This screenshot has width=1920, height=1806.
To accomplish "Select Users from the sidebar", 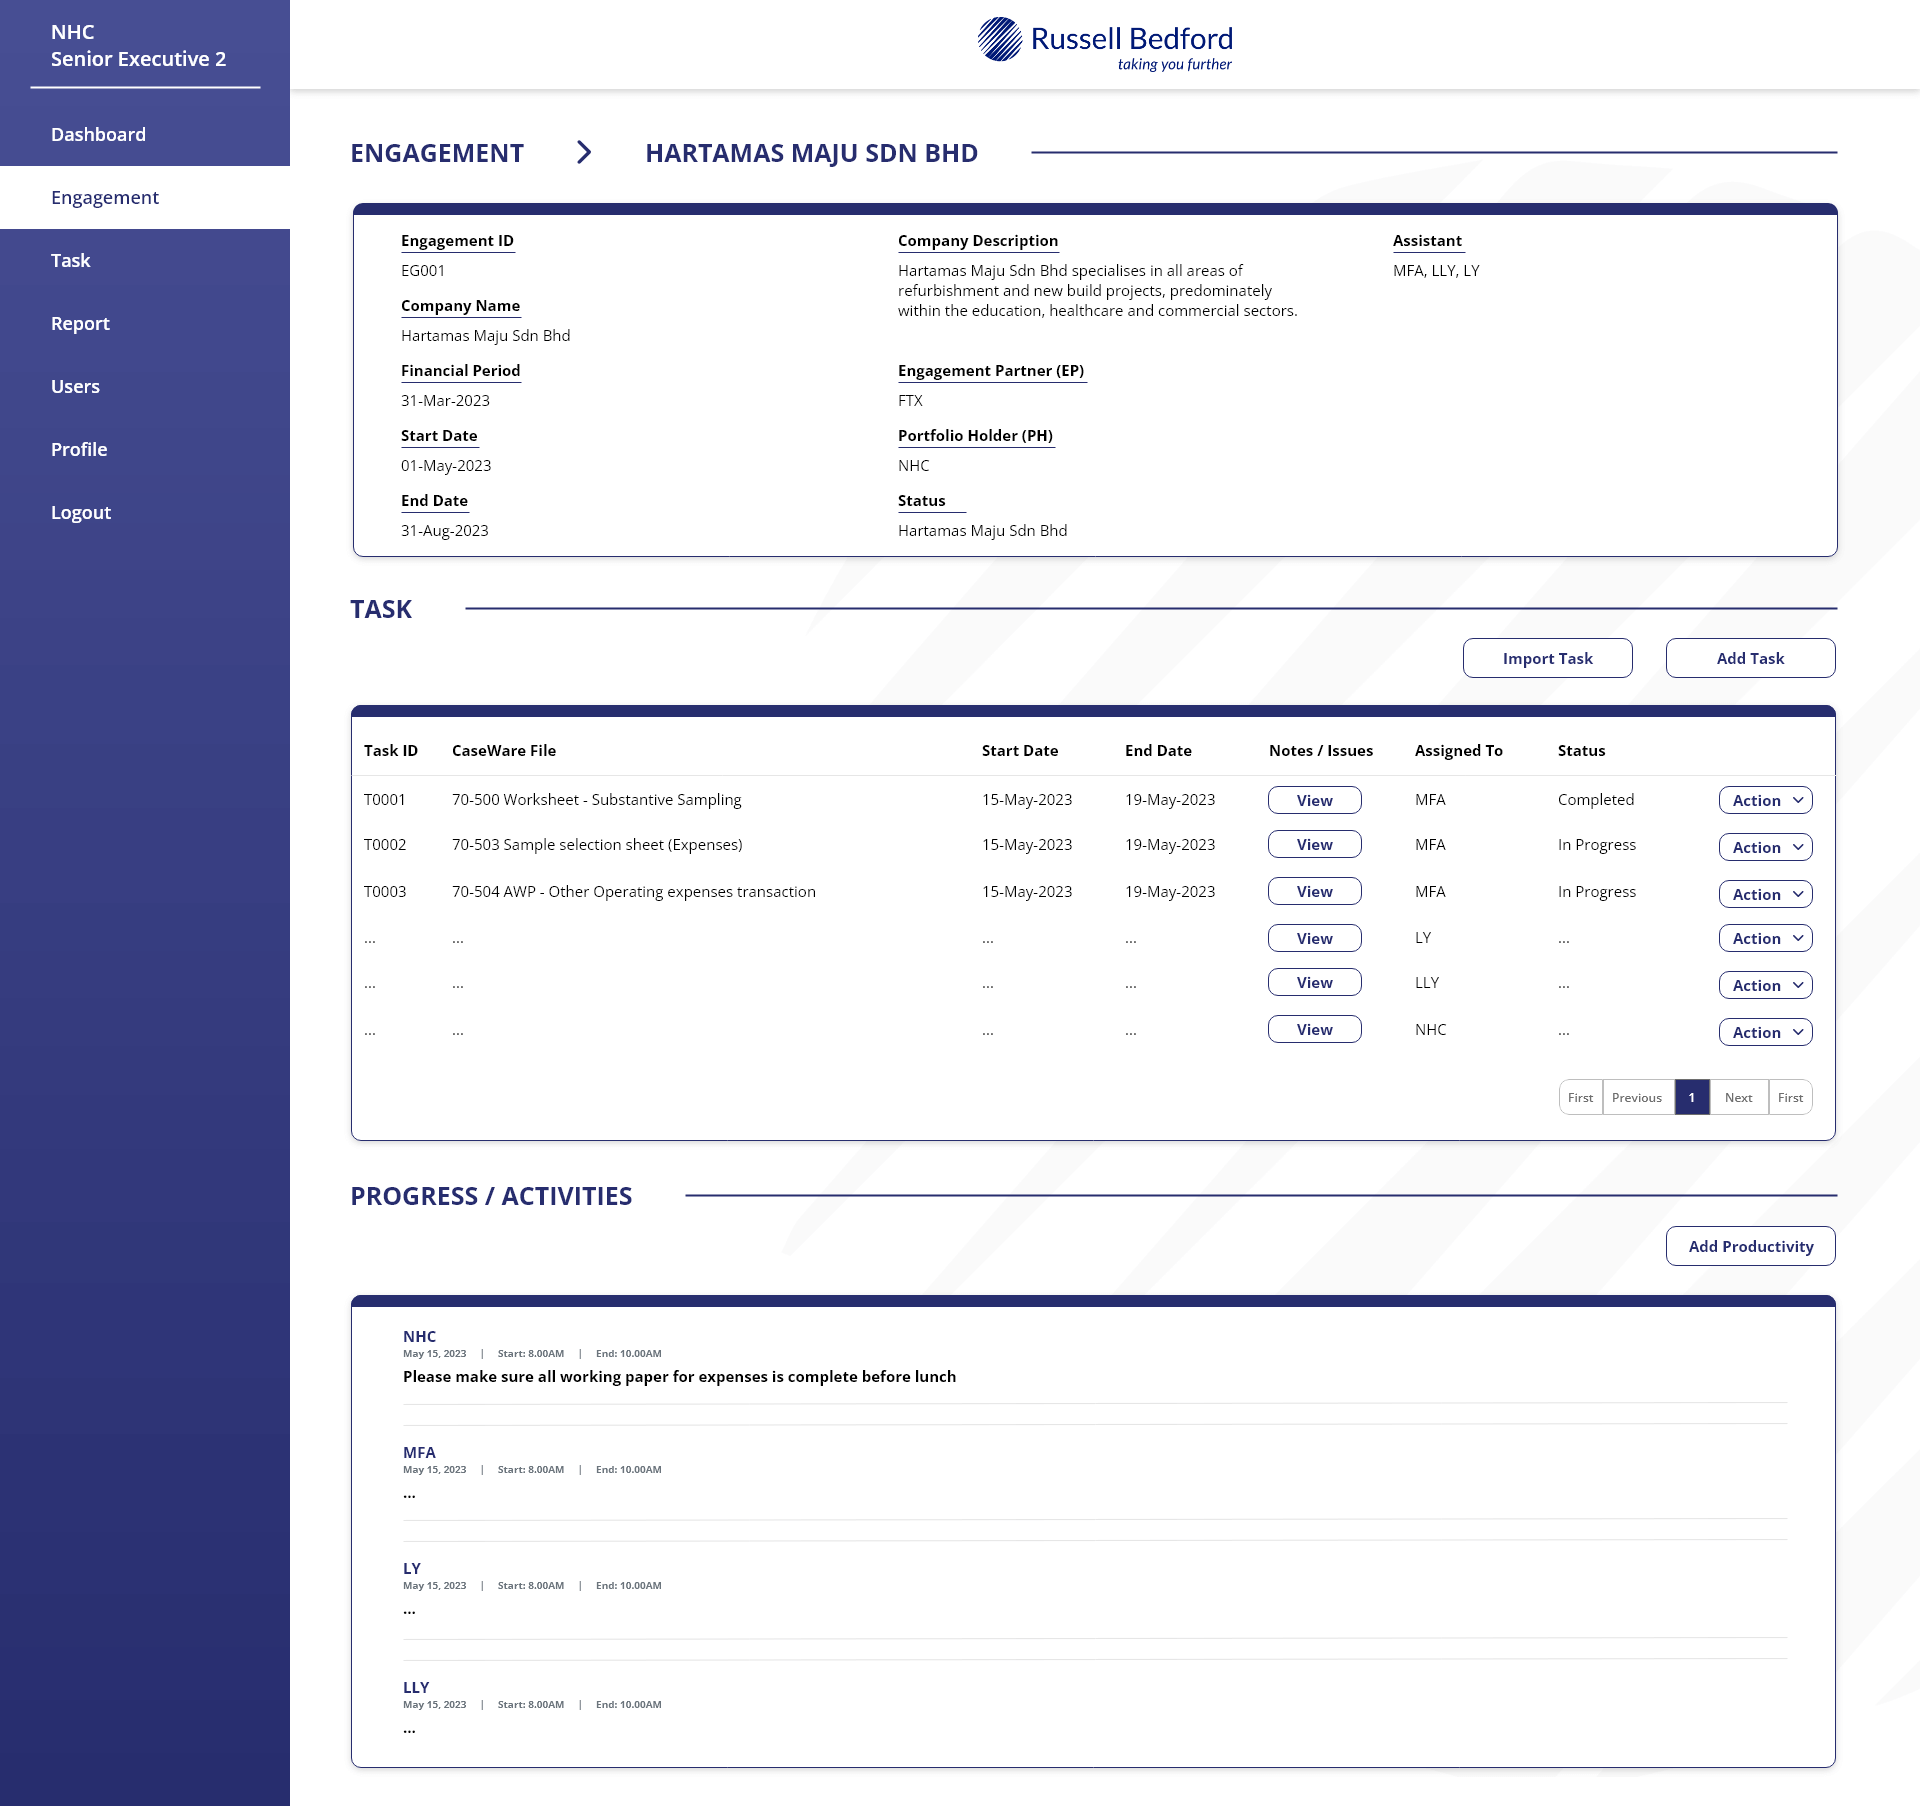I will point(75,385).
